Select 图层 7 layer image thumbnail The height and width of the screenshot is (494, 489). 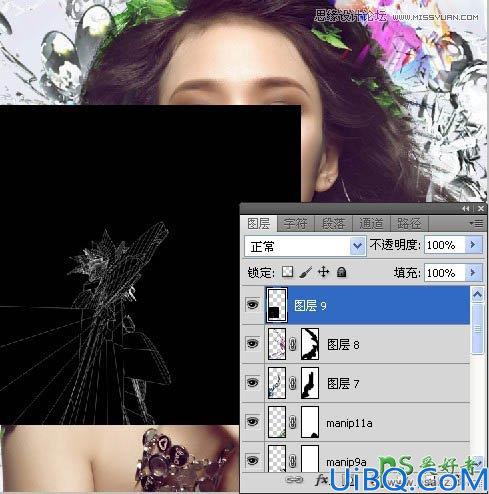277,383
